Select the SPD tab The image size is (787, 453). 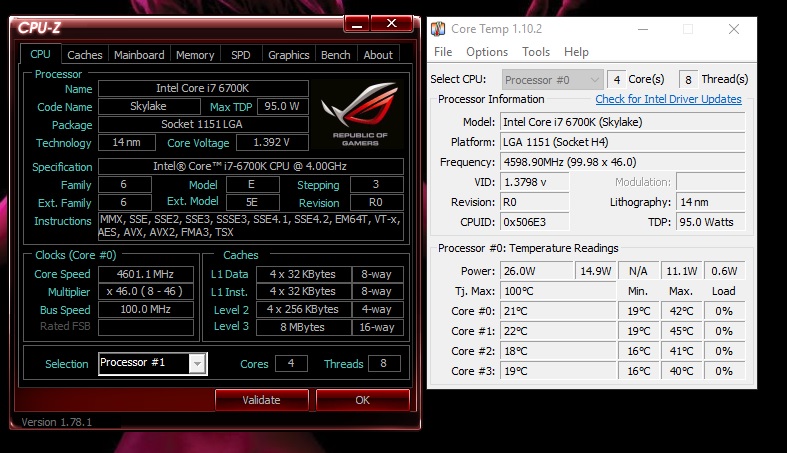tap(240, 55)
